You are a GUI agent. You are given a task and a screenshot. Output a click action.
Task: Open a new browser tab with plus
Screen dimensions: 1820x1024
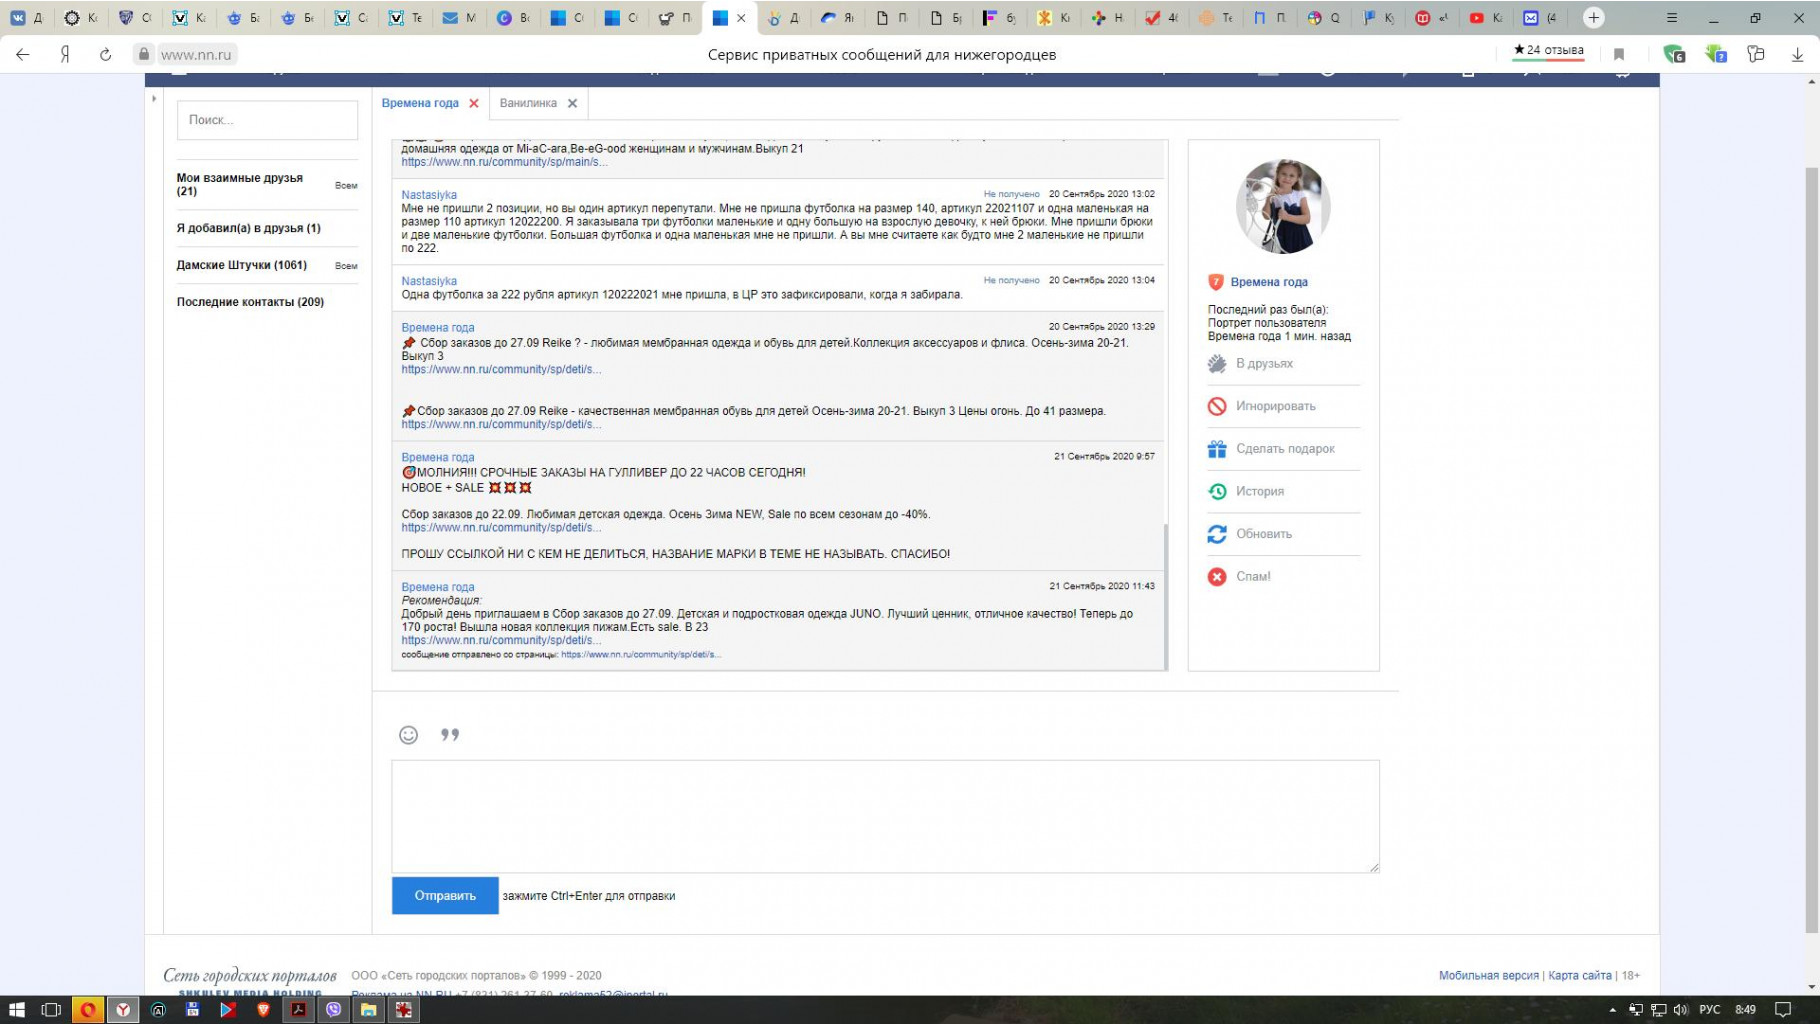click(1594, 18)
